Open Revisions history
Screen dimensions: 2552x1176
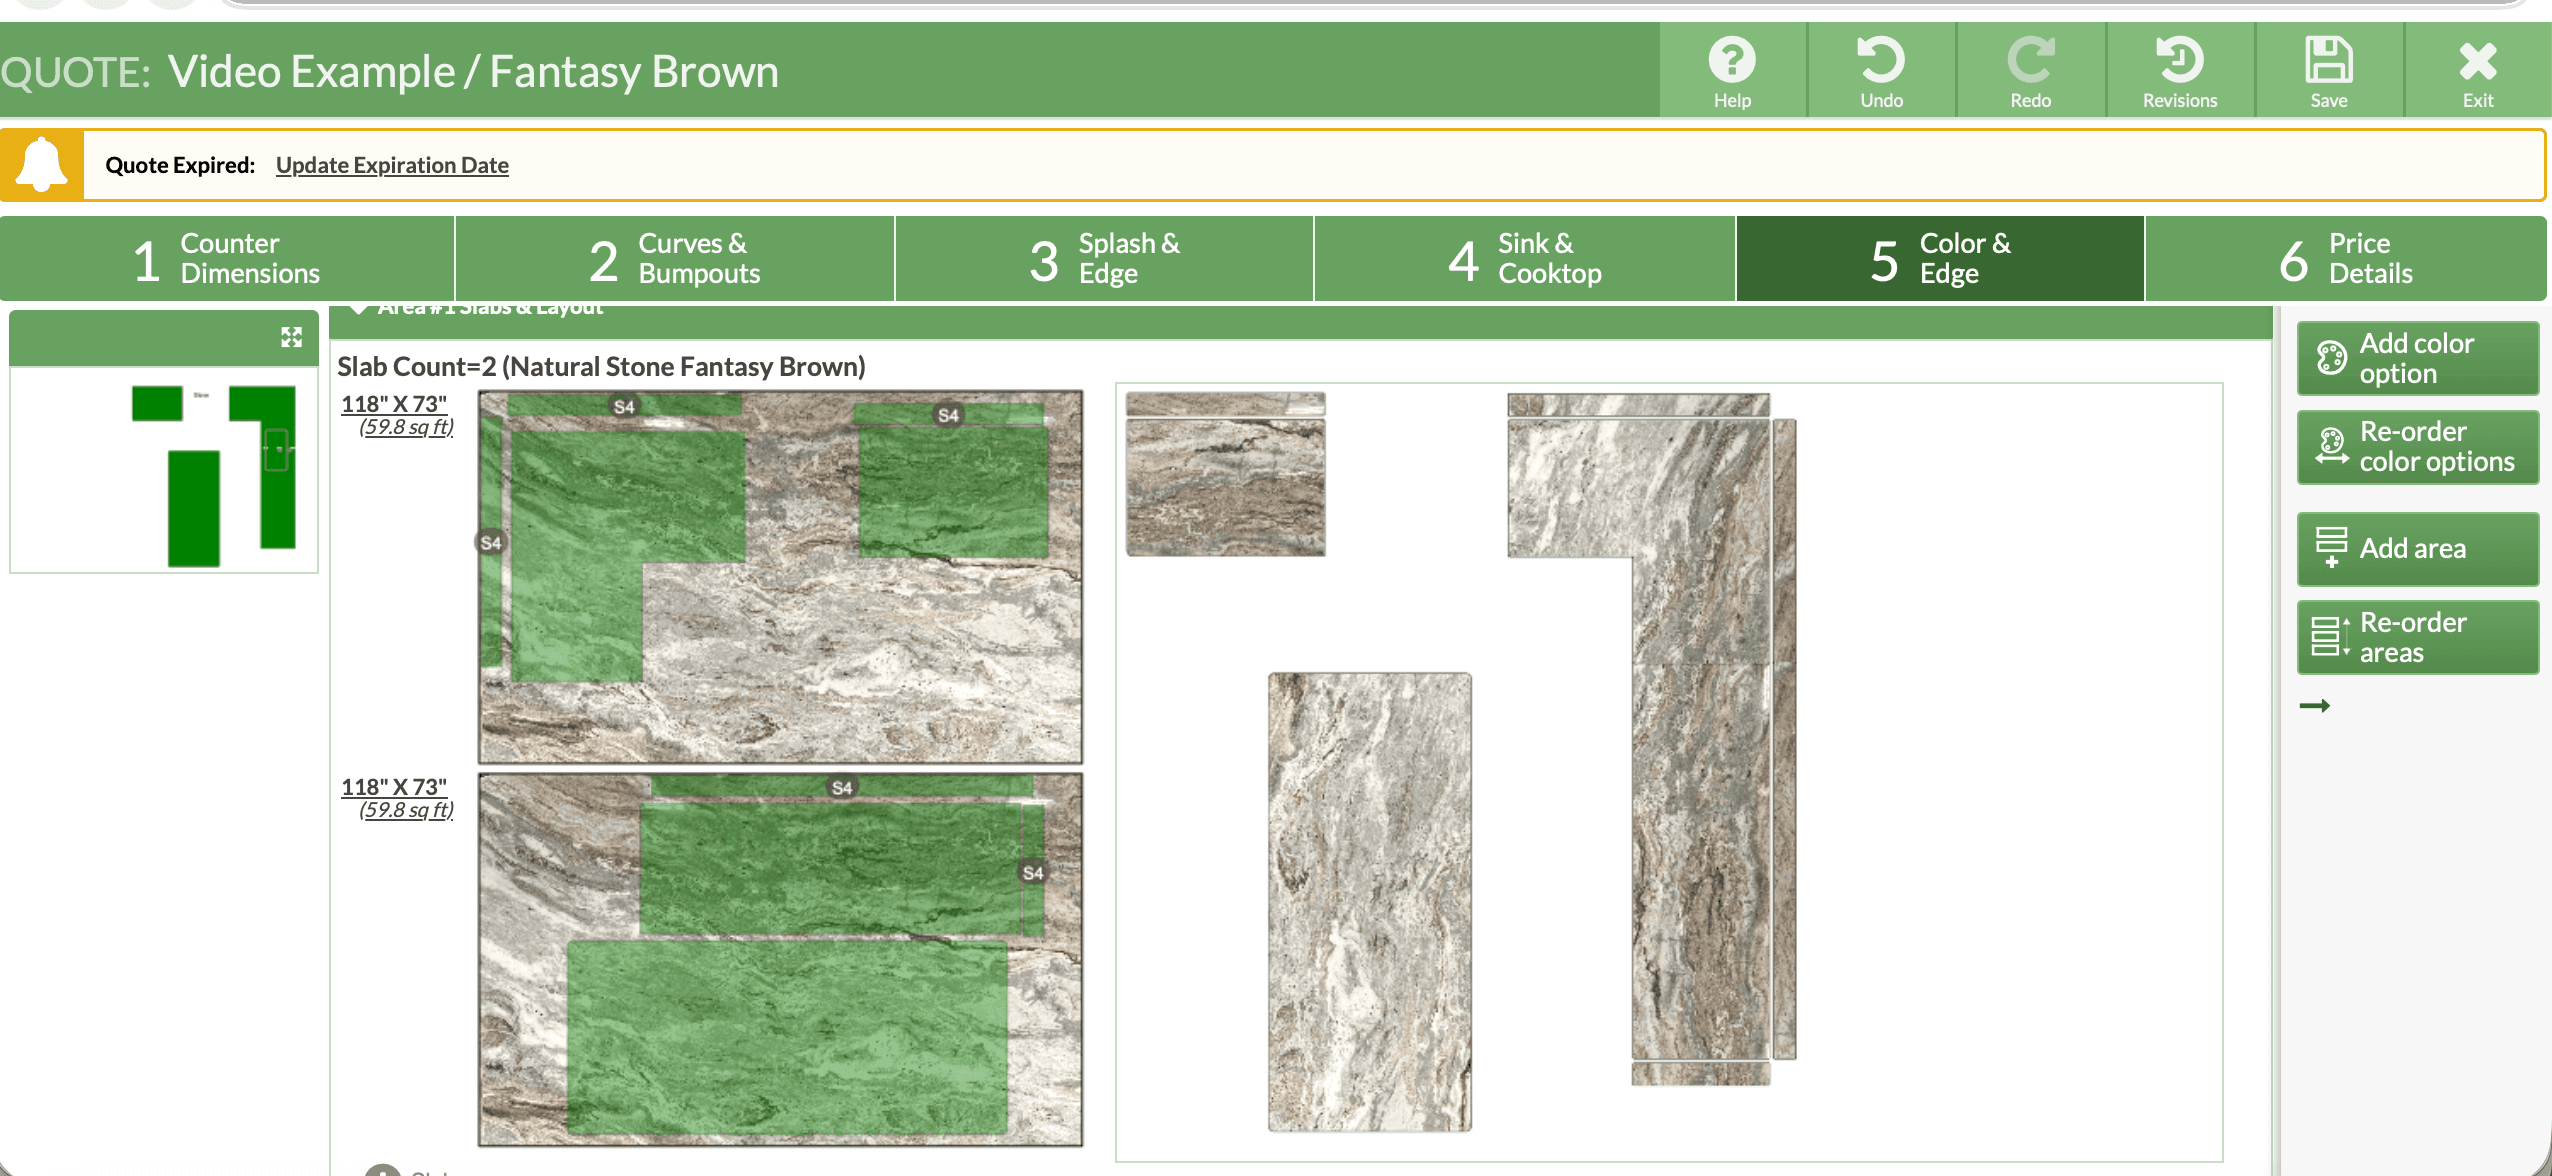[2179, 71]
